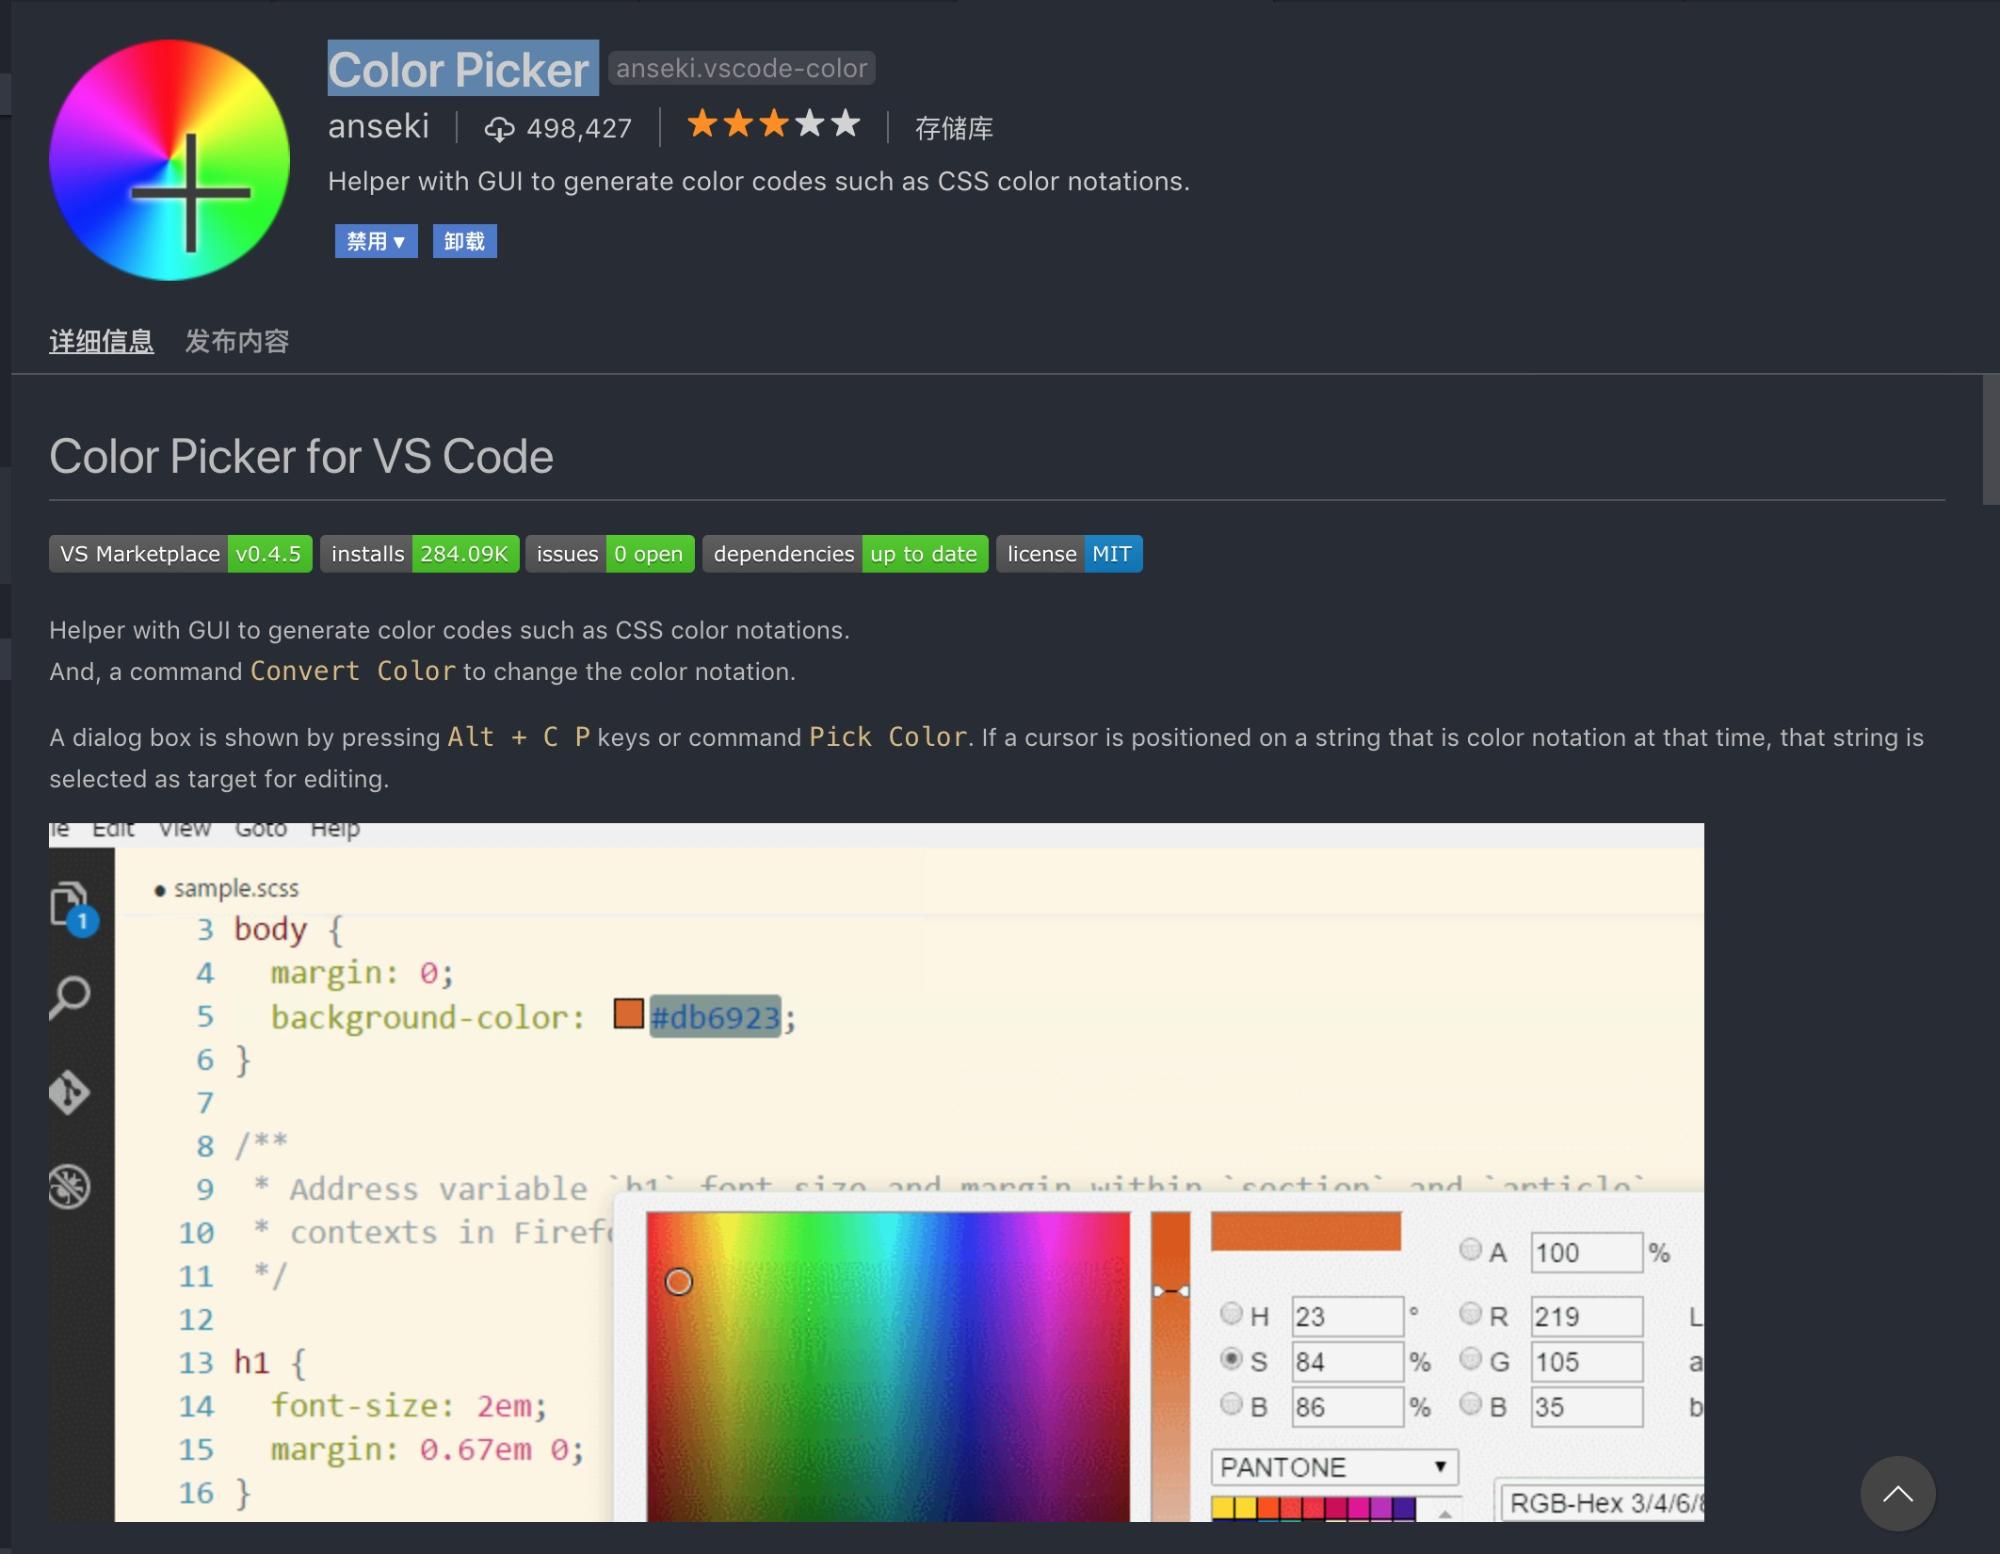Click the Pick Color command text

point(888,737)
